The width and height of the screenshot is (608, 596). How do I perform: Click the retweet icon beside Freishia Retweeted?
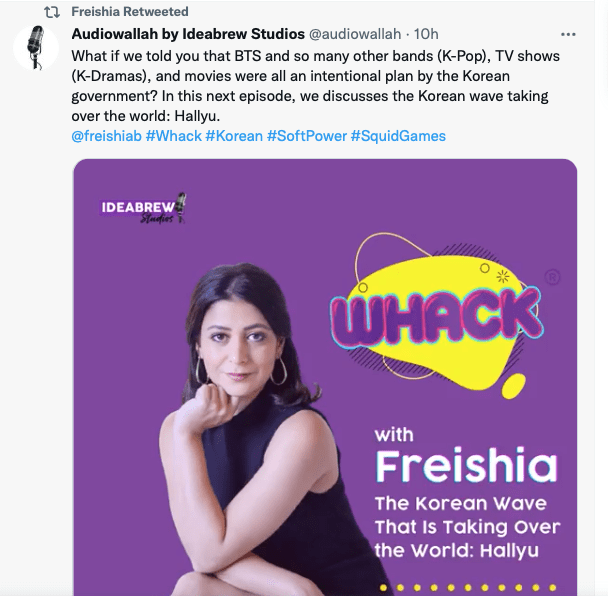[53, 12]
